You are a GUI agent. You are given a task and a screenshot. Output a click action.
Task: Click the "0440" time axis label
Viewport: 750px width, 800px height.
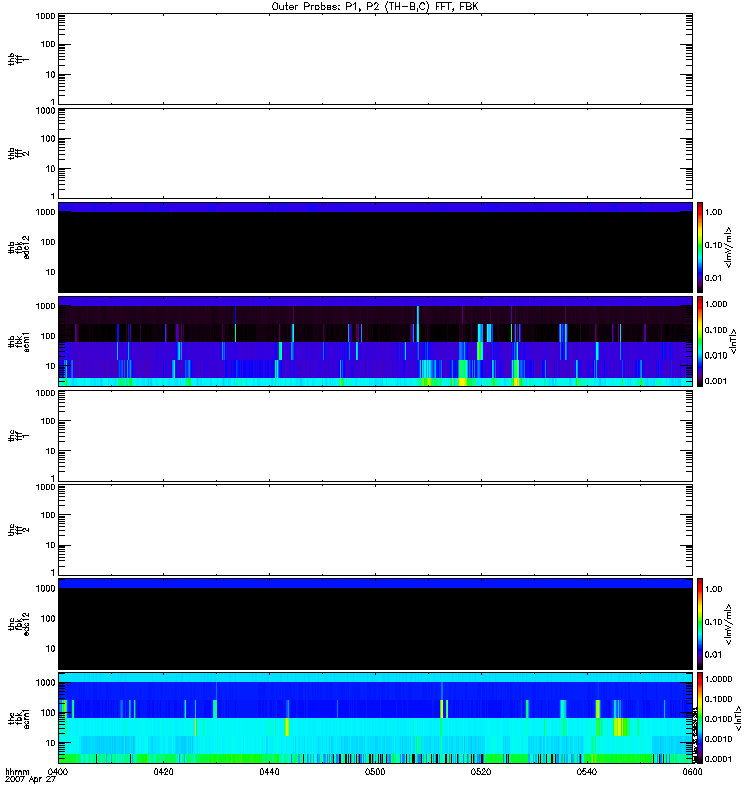(x=269, y=772)
